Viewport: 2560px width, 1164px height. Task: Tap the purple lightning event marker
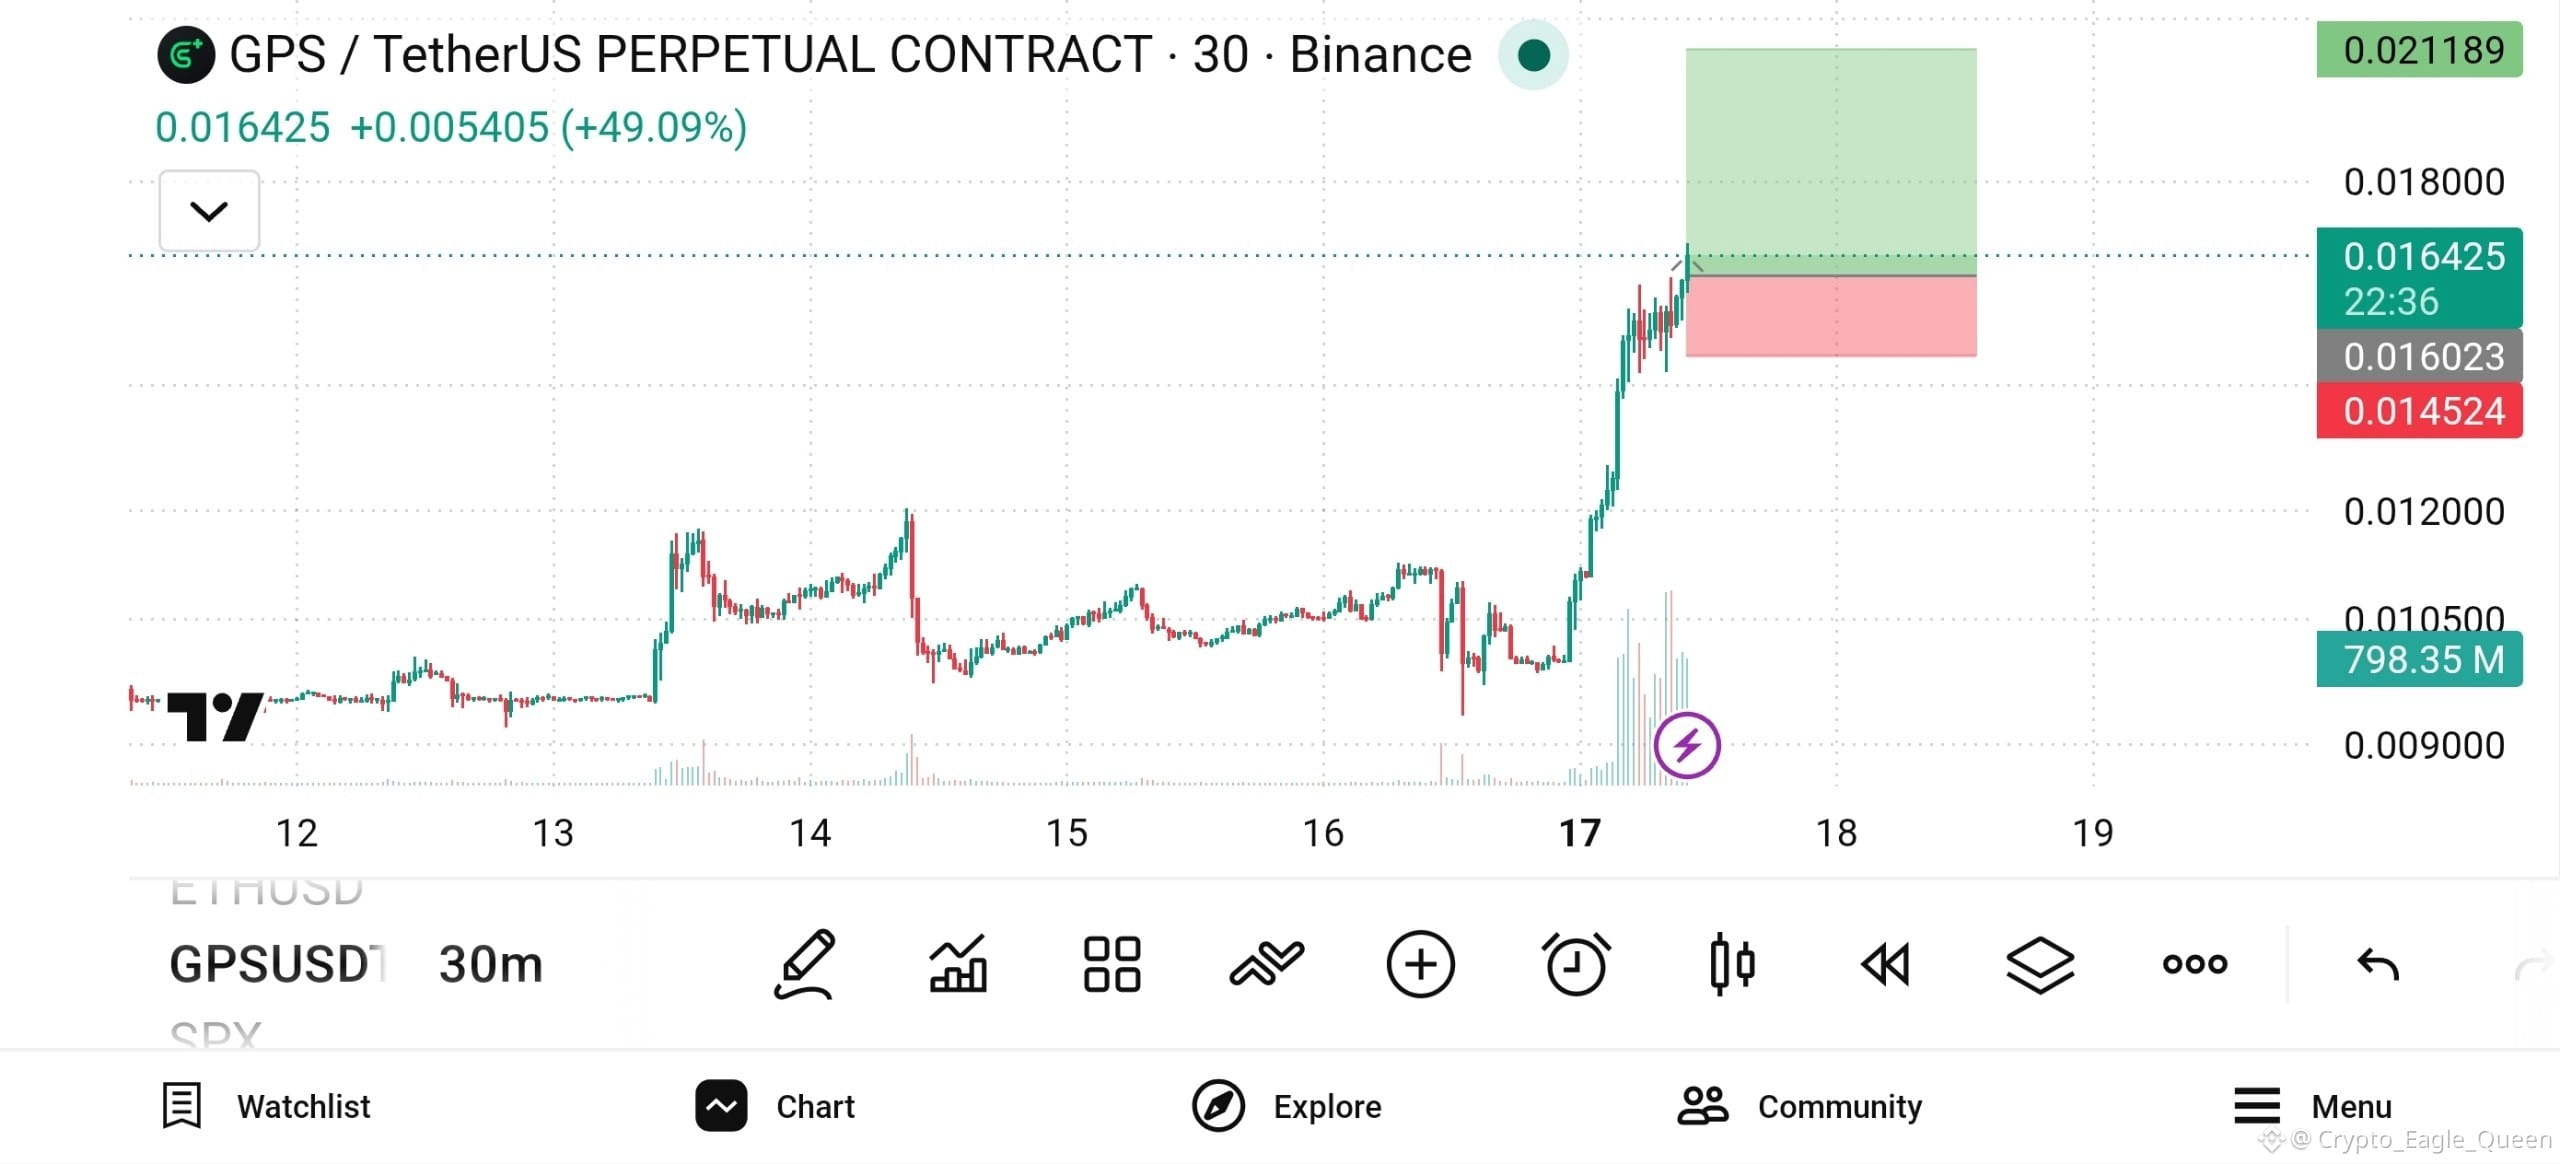(x=1687, y=745)
